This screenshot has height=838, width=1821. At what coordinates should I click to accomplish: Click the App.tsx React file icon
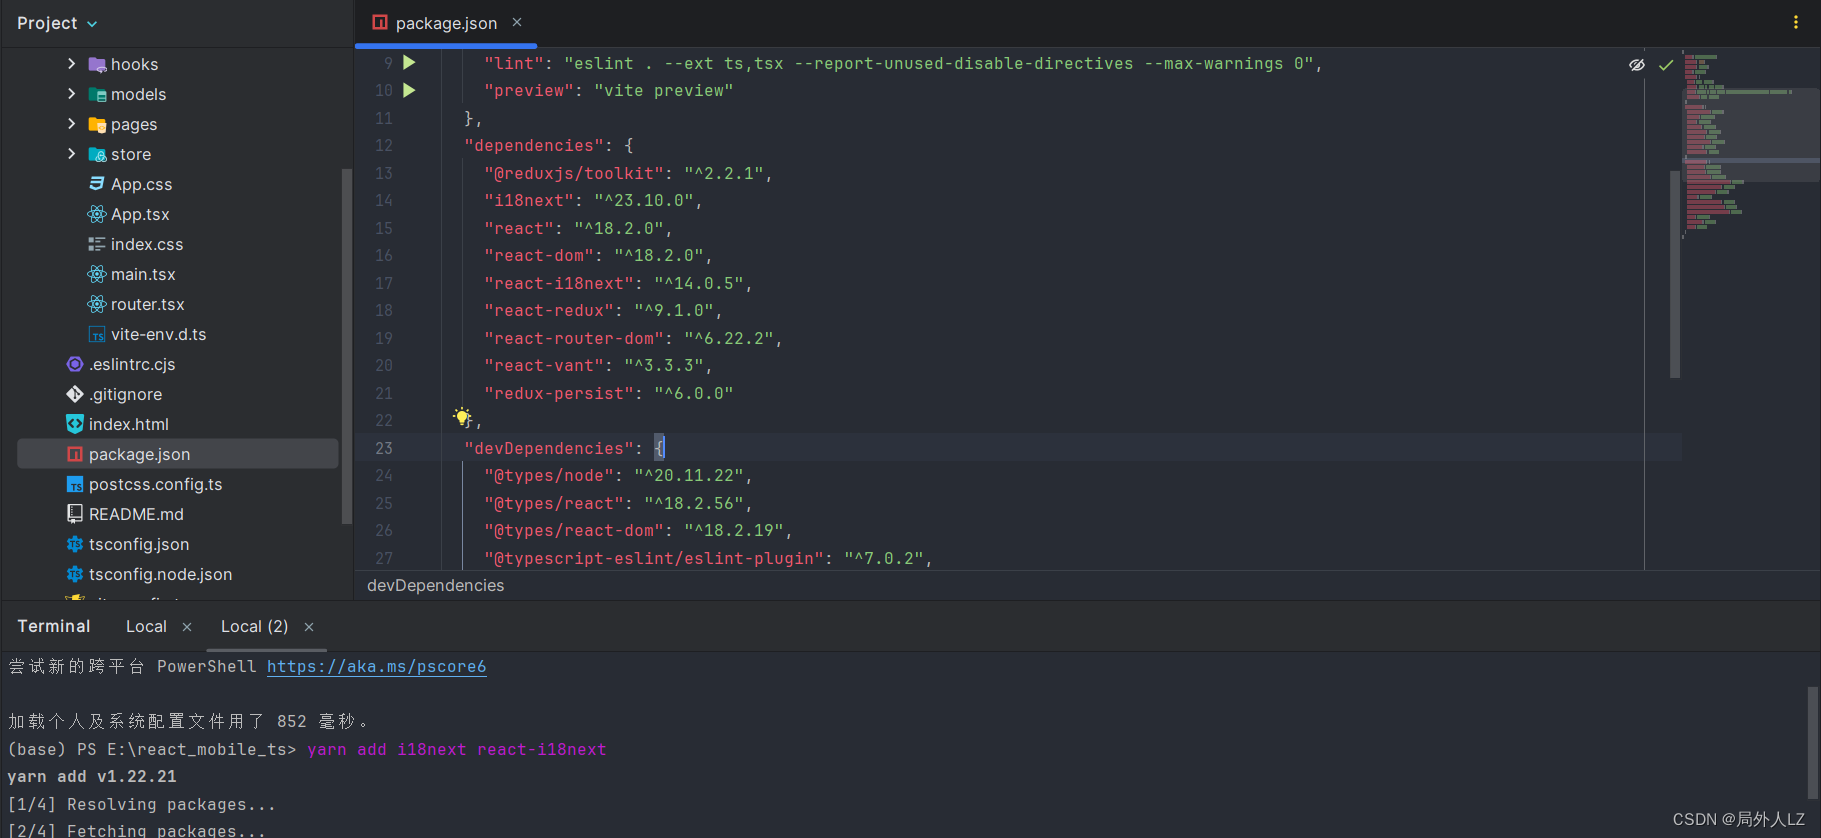pyautogui.click(x=97, y=214)
